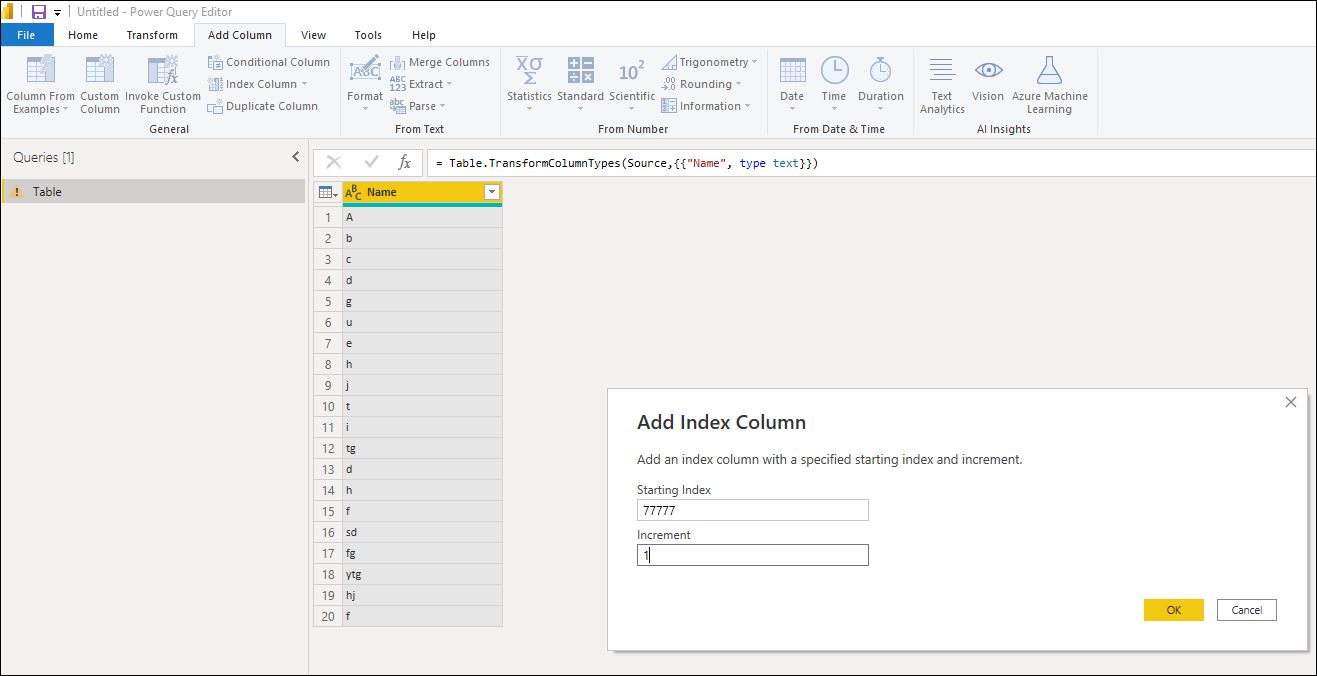Switch to Transform tab
Image resolution: width=1317 pixels, height=676 pixels.
click(x=152, y=35)
